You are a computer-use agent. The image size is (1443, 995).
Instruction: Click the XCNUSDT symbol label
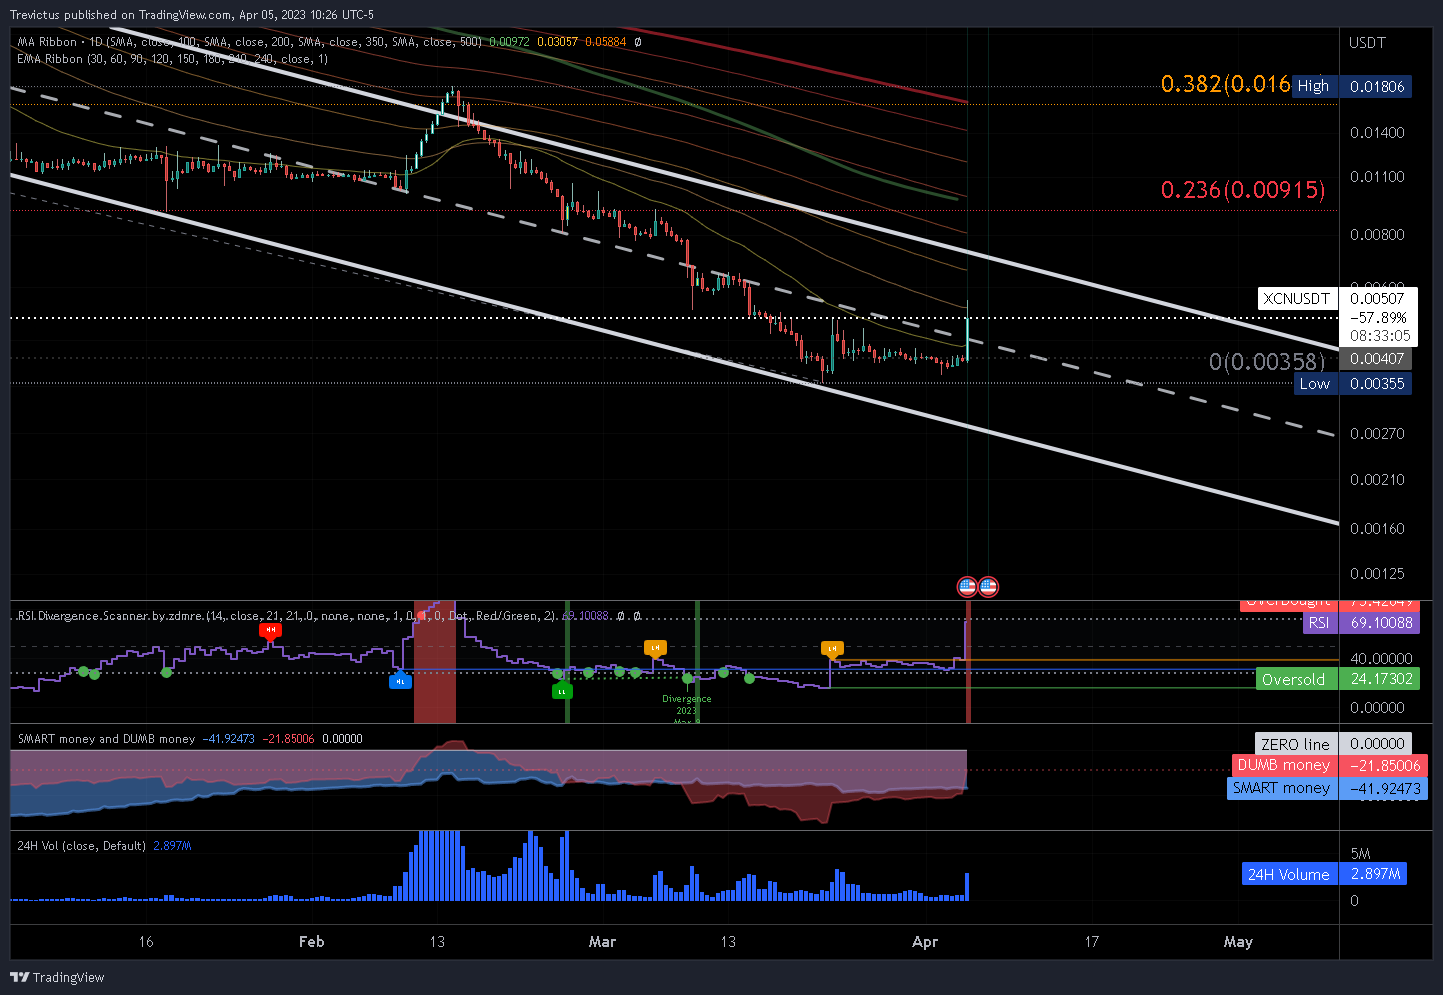pos(1296,298)
